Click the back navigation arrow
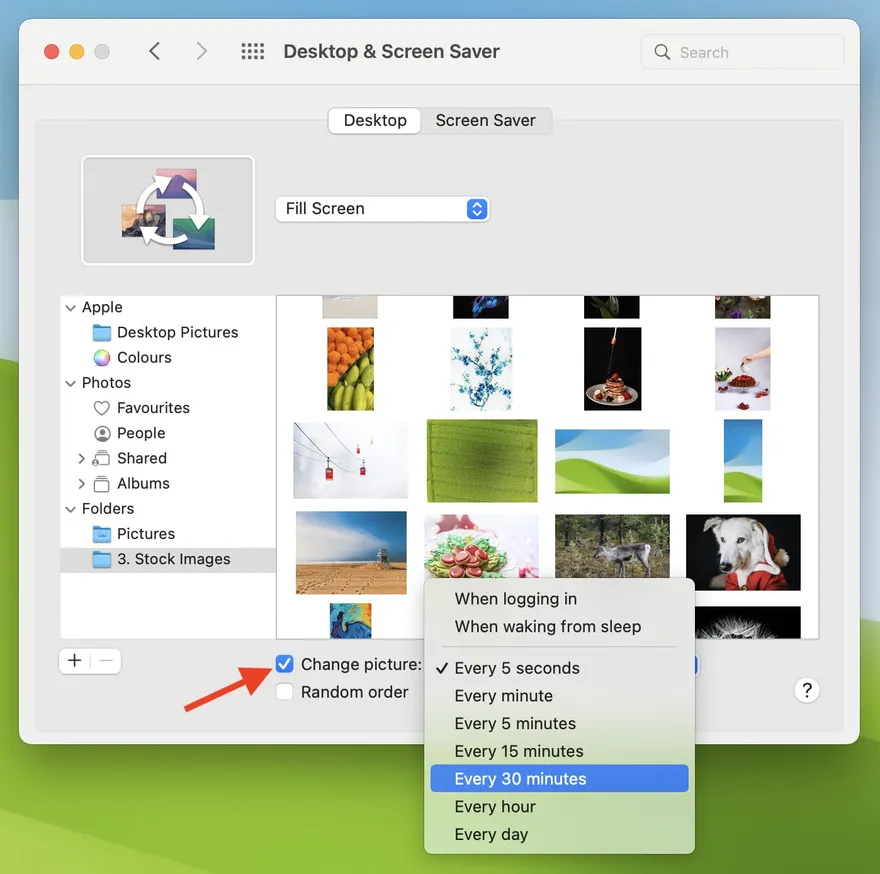 click(154, 51)
